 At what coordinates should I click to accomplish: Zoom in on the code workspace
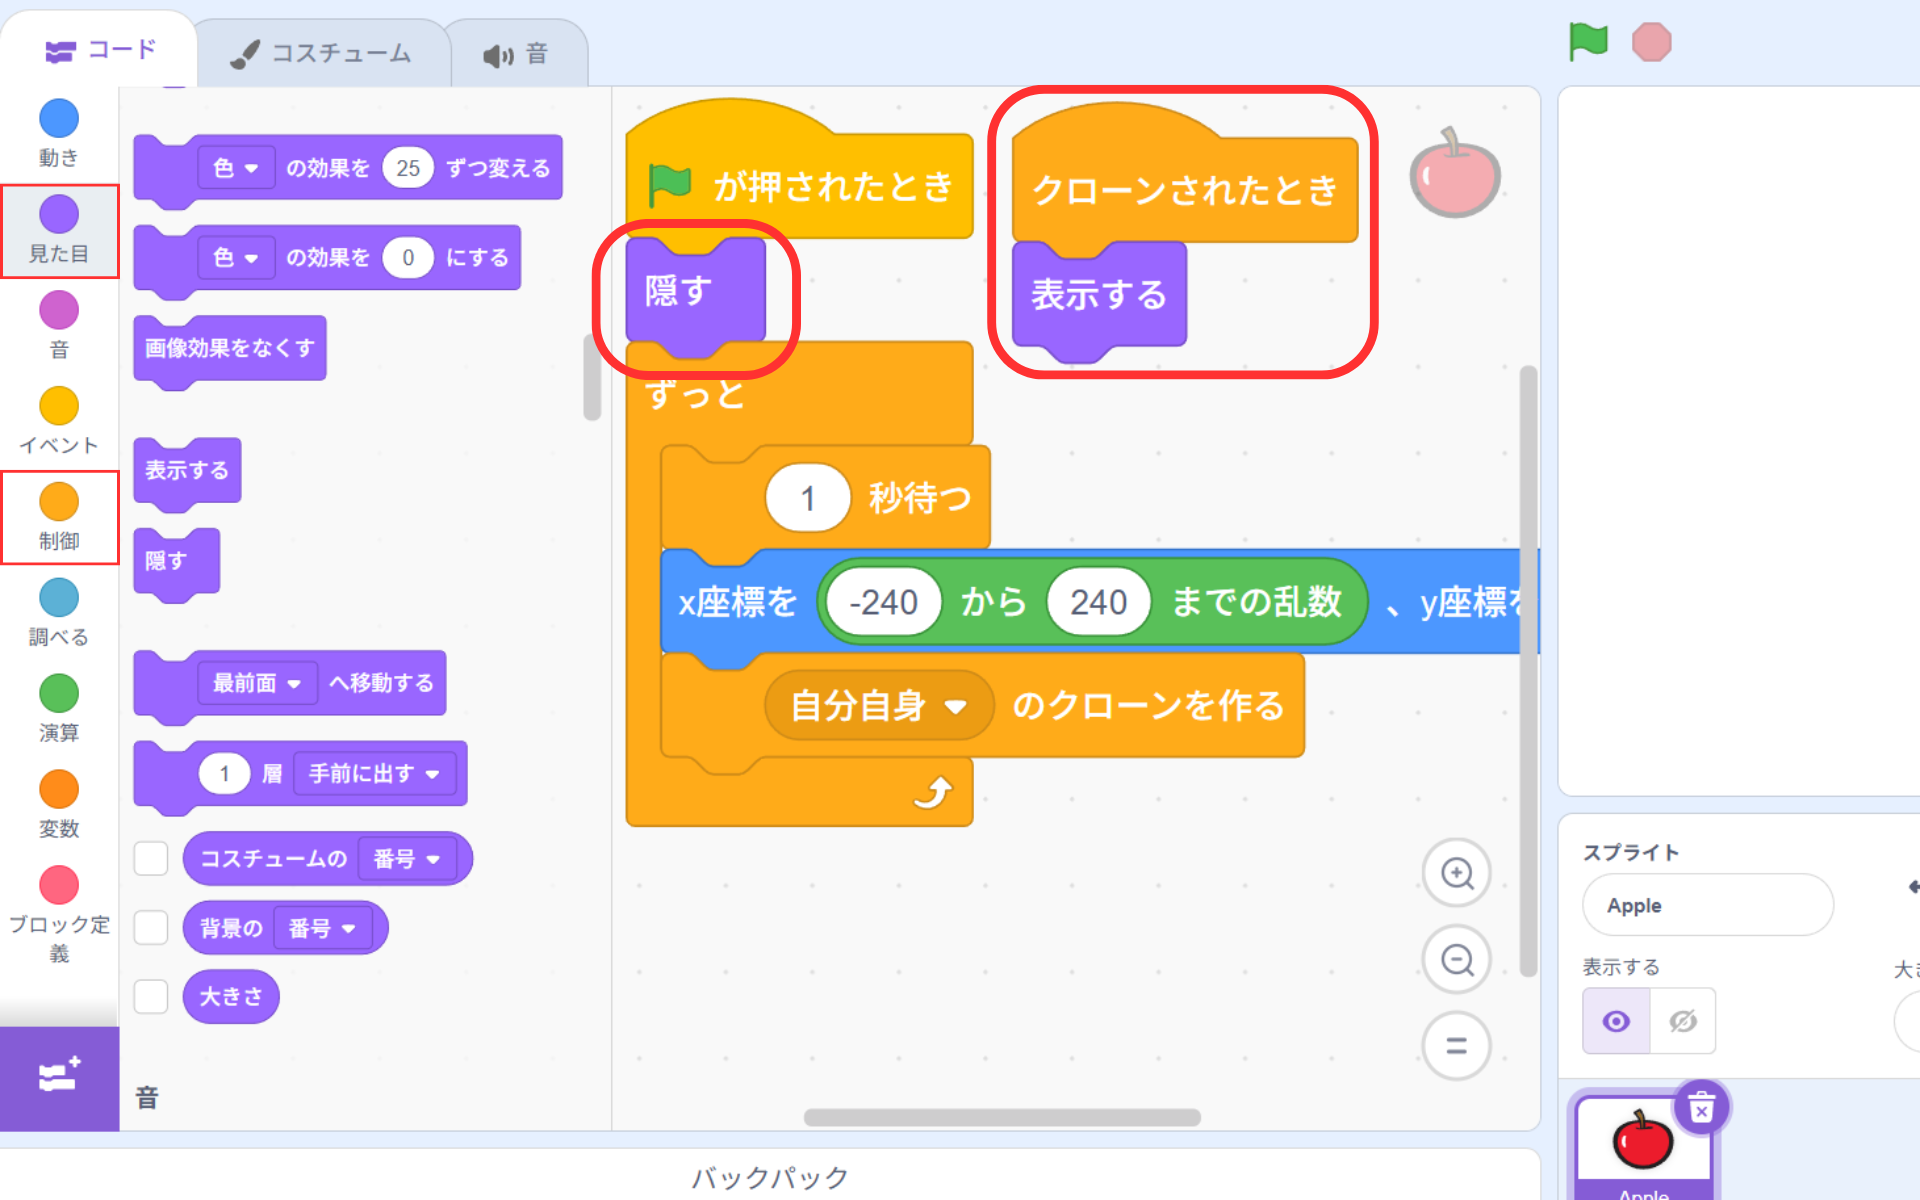pyautogui.click(x=1457, y=873)
